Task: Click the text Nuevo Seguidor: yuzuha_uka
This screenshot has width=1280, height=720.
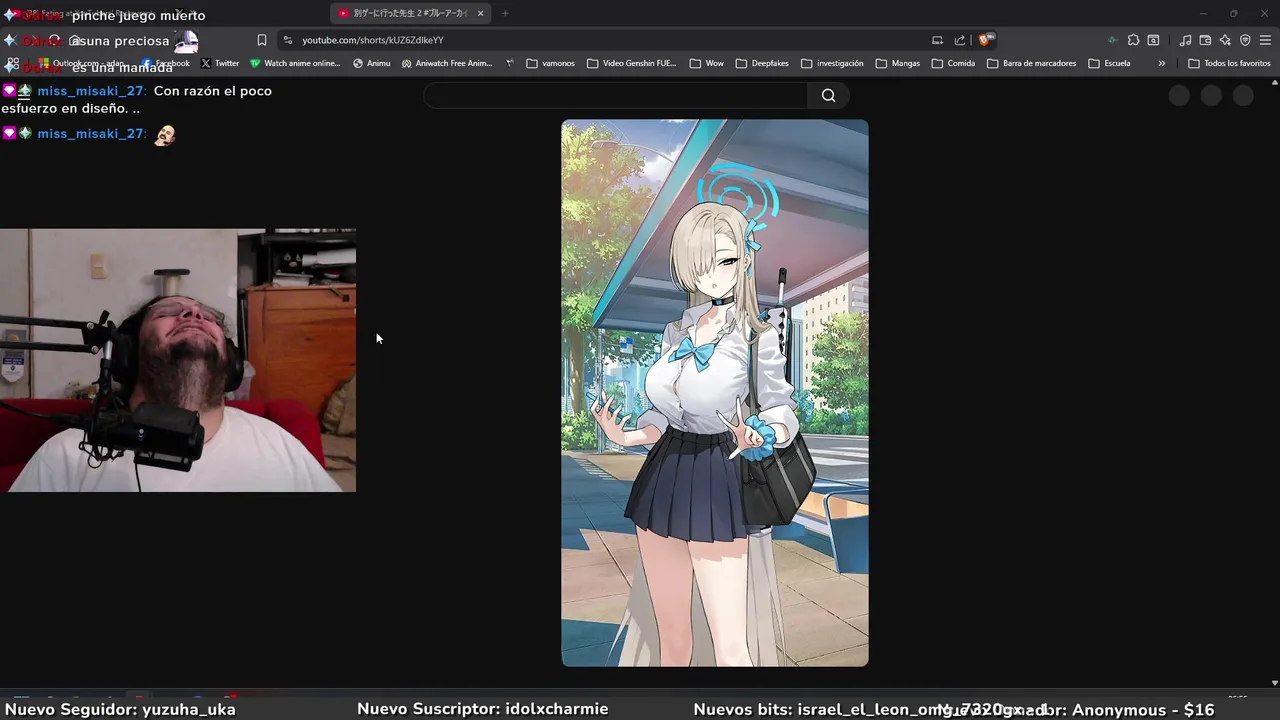Action: [x=120, y=709]
